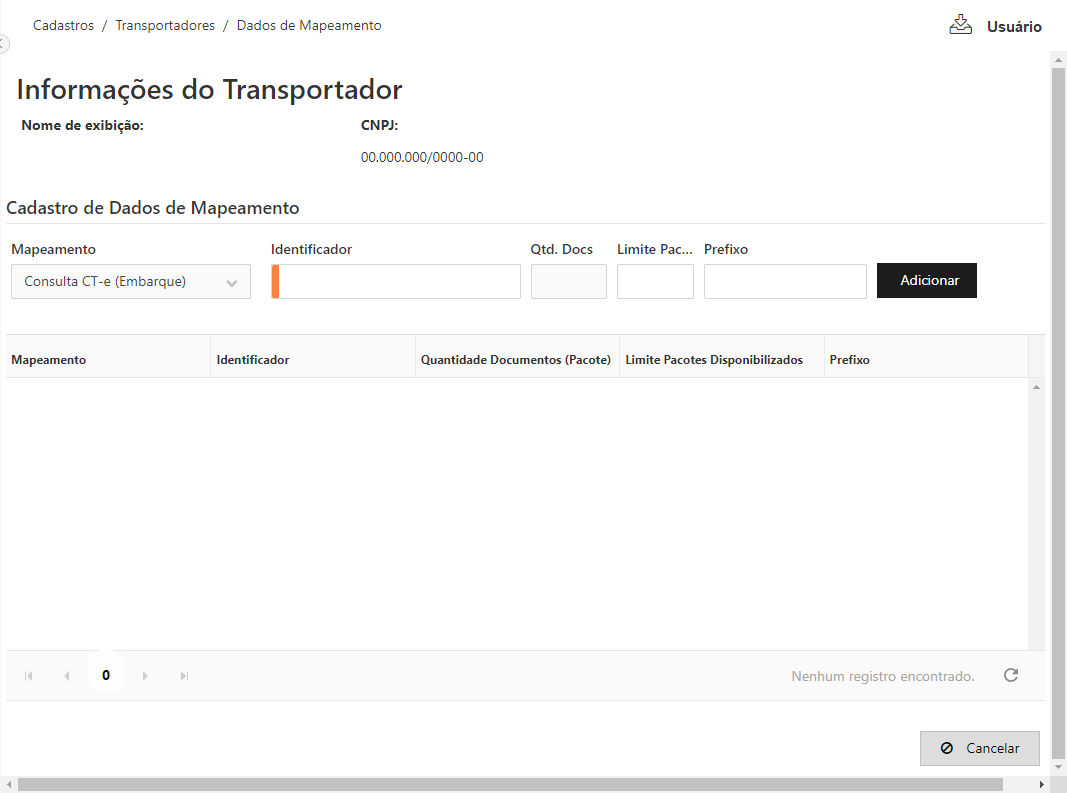The width and height of the screenshot is (1067, 793).
Task: Open the Transportadores breadcrumb link
Action: [x=165, y=26]
